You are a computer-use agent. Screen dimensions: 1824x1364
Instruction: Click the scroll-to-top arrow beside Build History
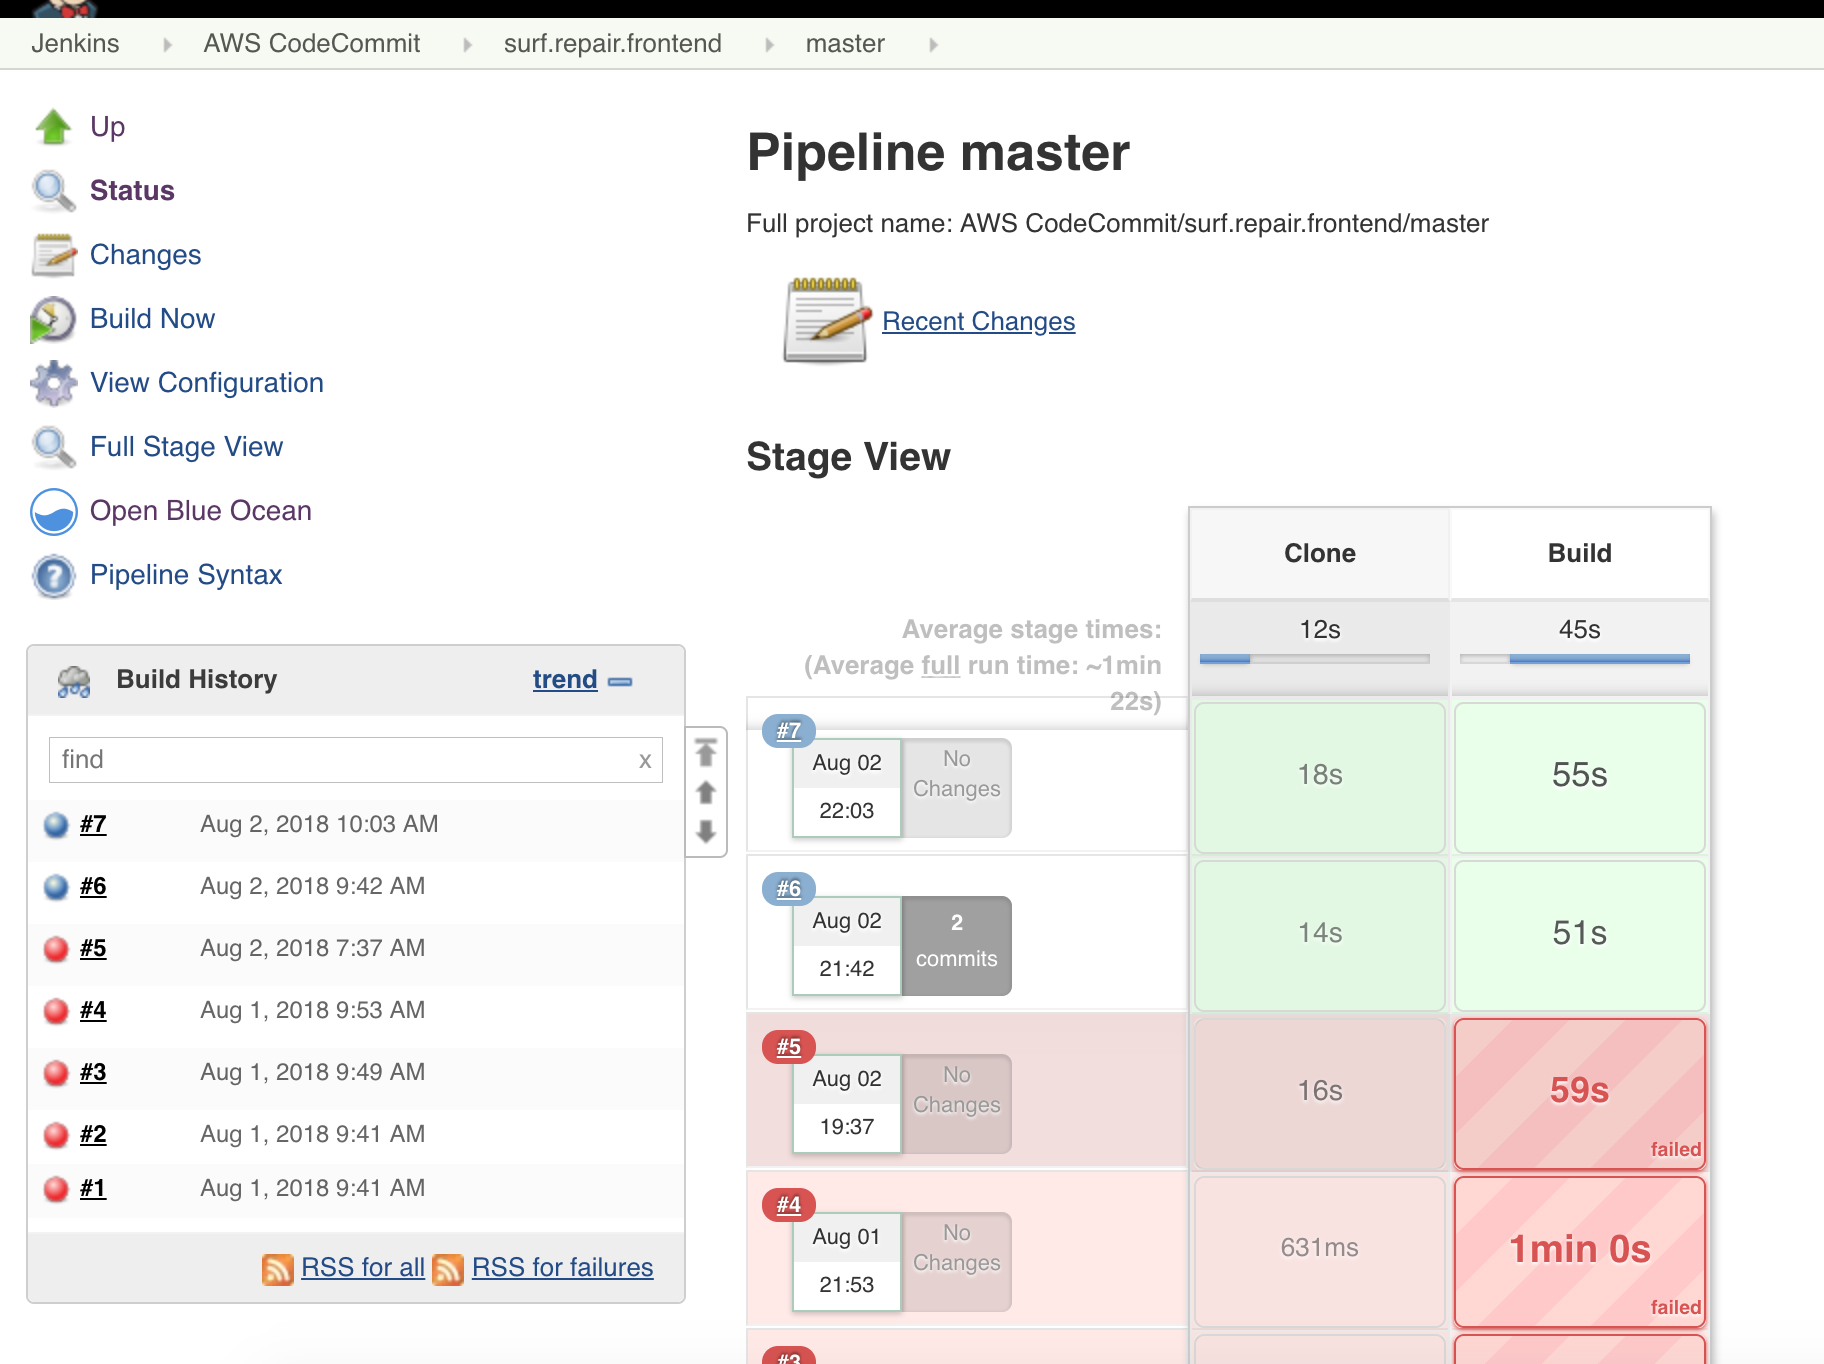point(707,751)
